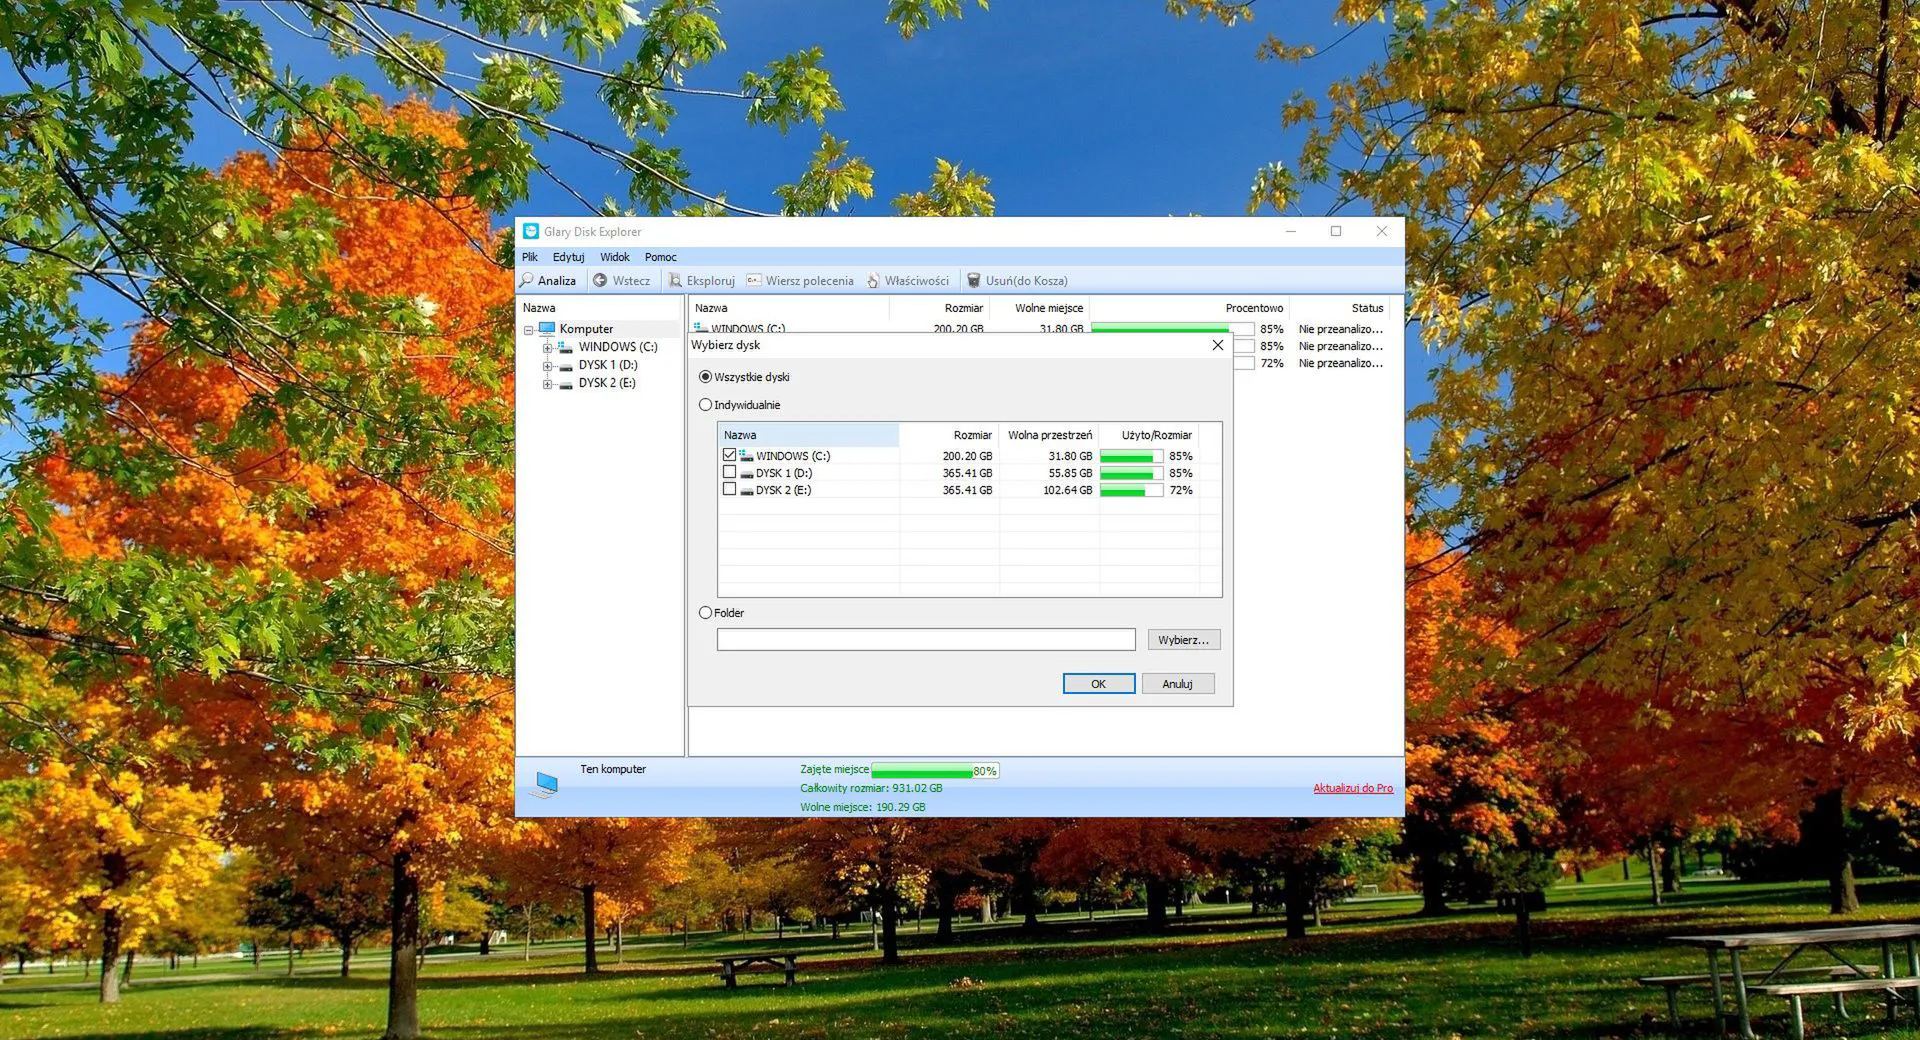Screen dimensions: 1920x1040
Task: Uncheck the WINDOWS (C:) checkbox
Action: coord(729,455)
